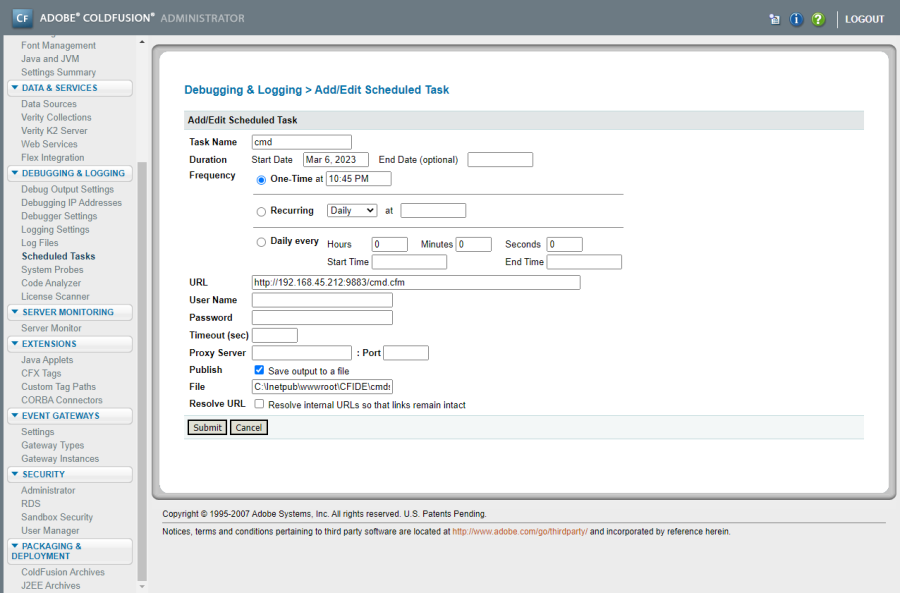Go to the Data Sources page

click(49, 104)
